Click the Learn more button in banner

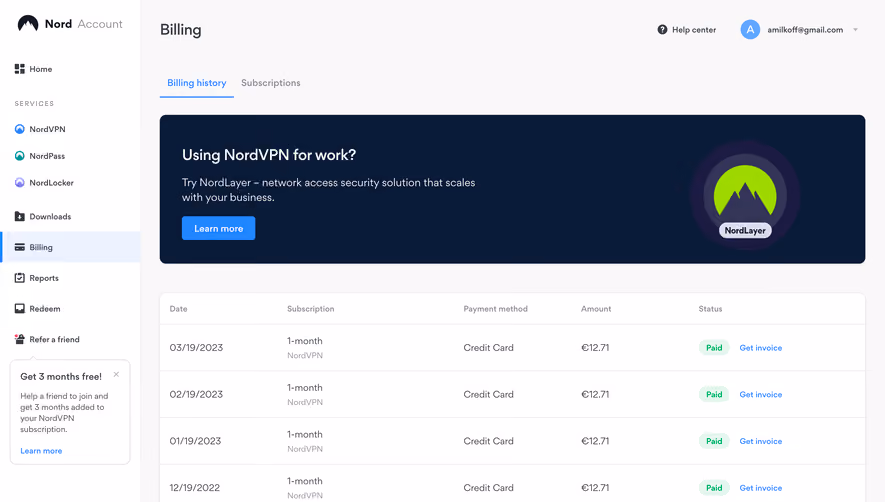[218, 228]
